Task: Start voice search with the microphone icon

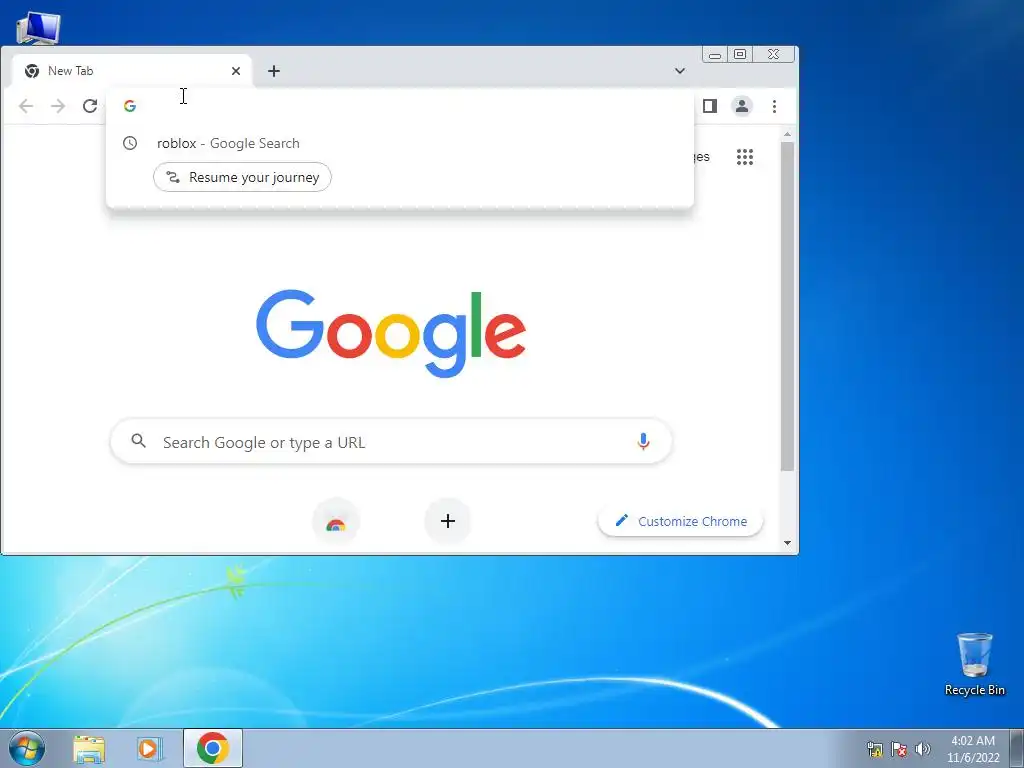Action: point(643,441)
